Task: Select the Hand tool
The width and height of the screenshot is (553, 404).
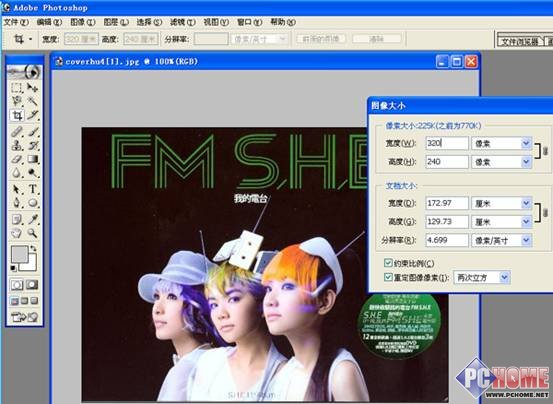Action: (x=17, y=233)
